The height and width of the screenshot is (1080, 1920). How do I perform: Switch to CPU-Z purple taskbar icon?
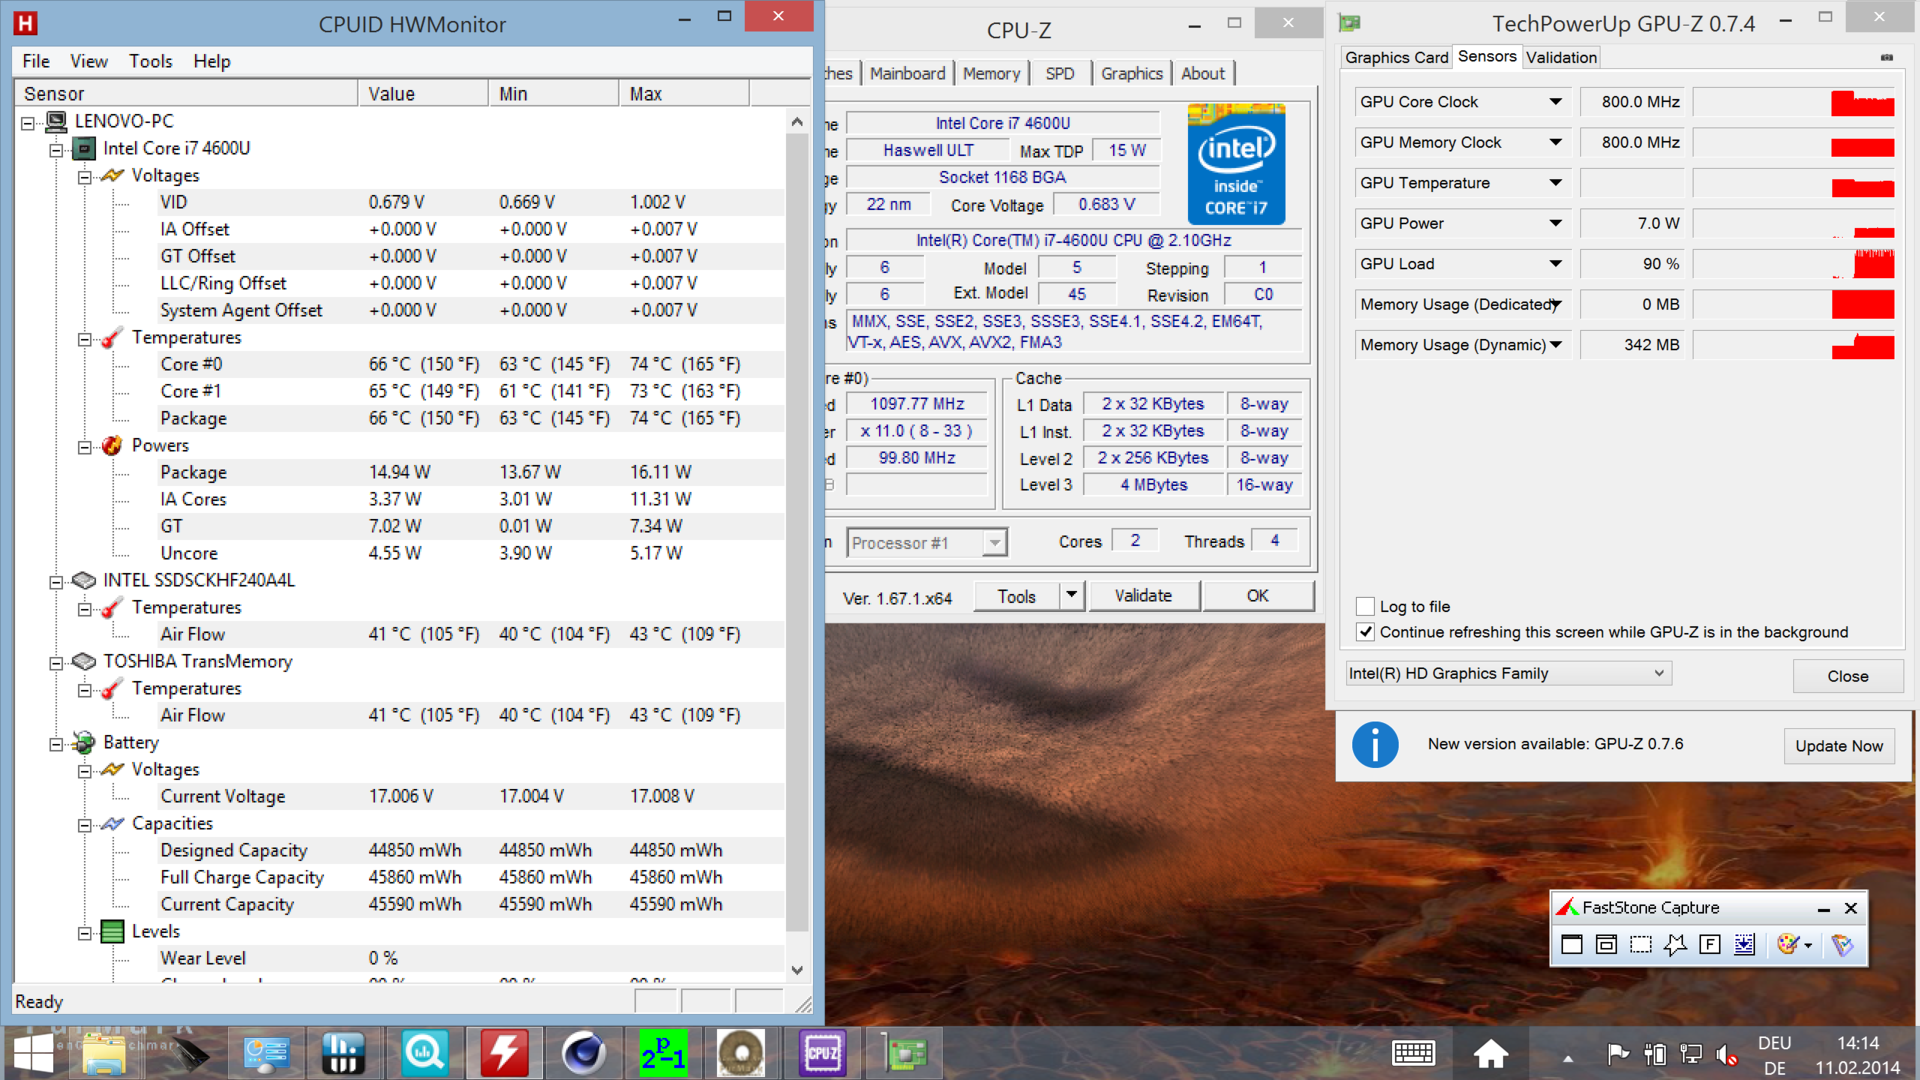pyautogui.click(x=822, y=1053)
